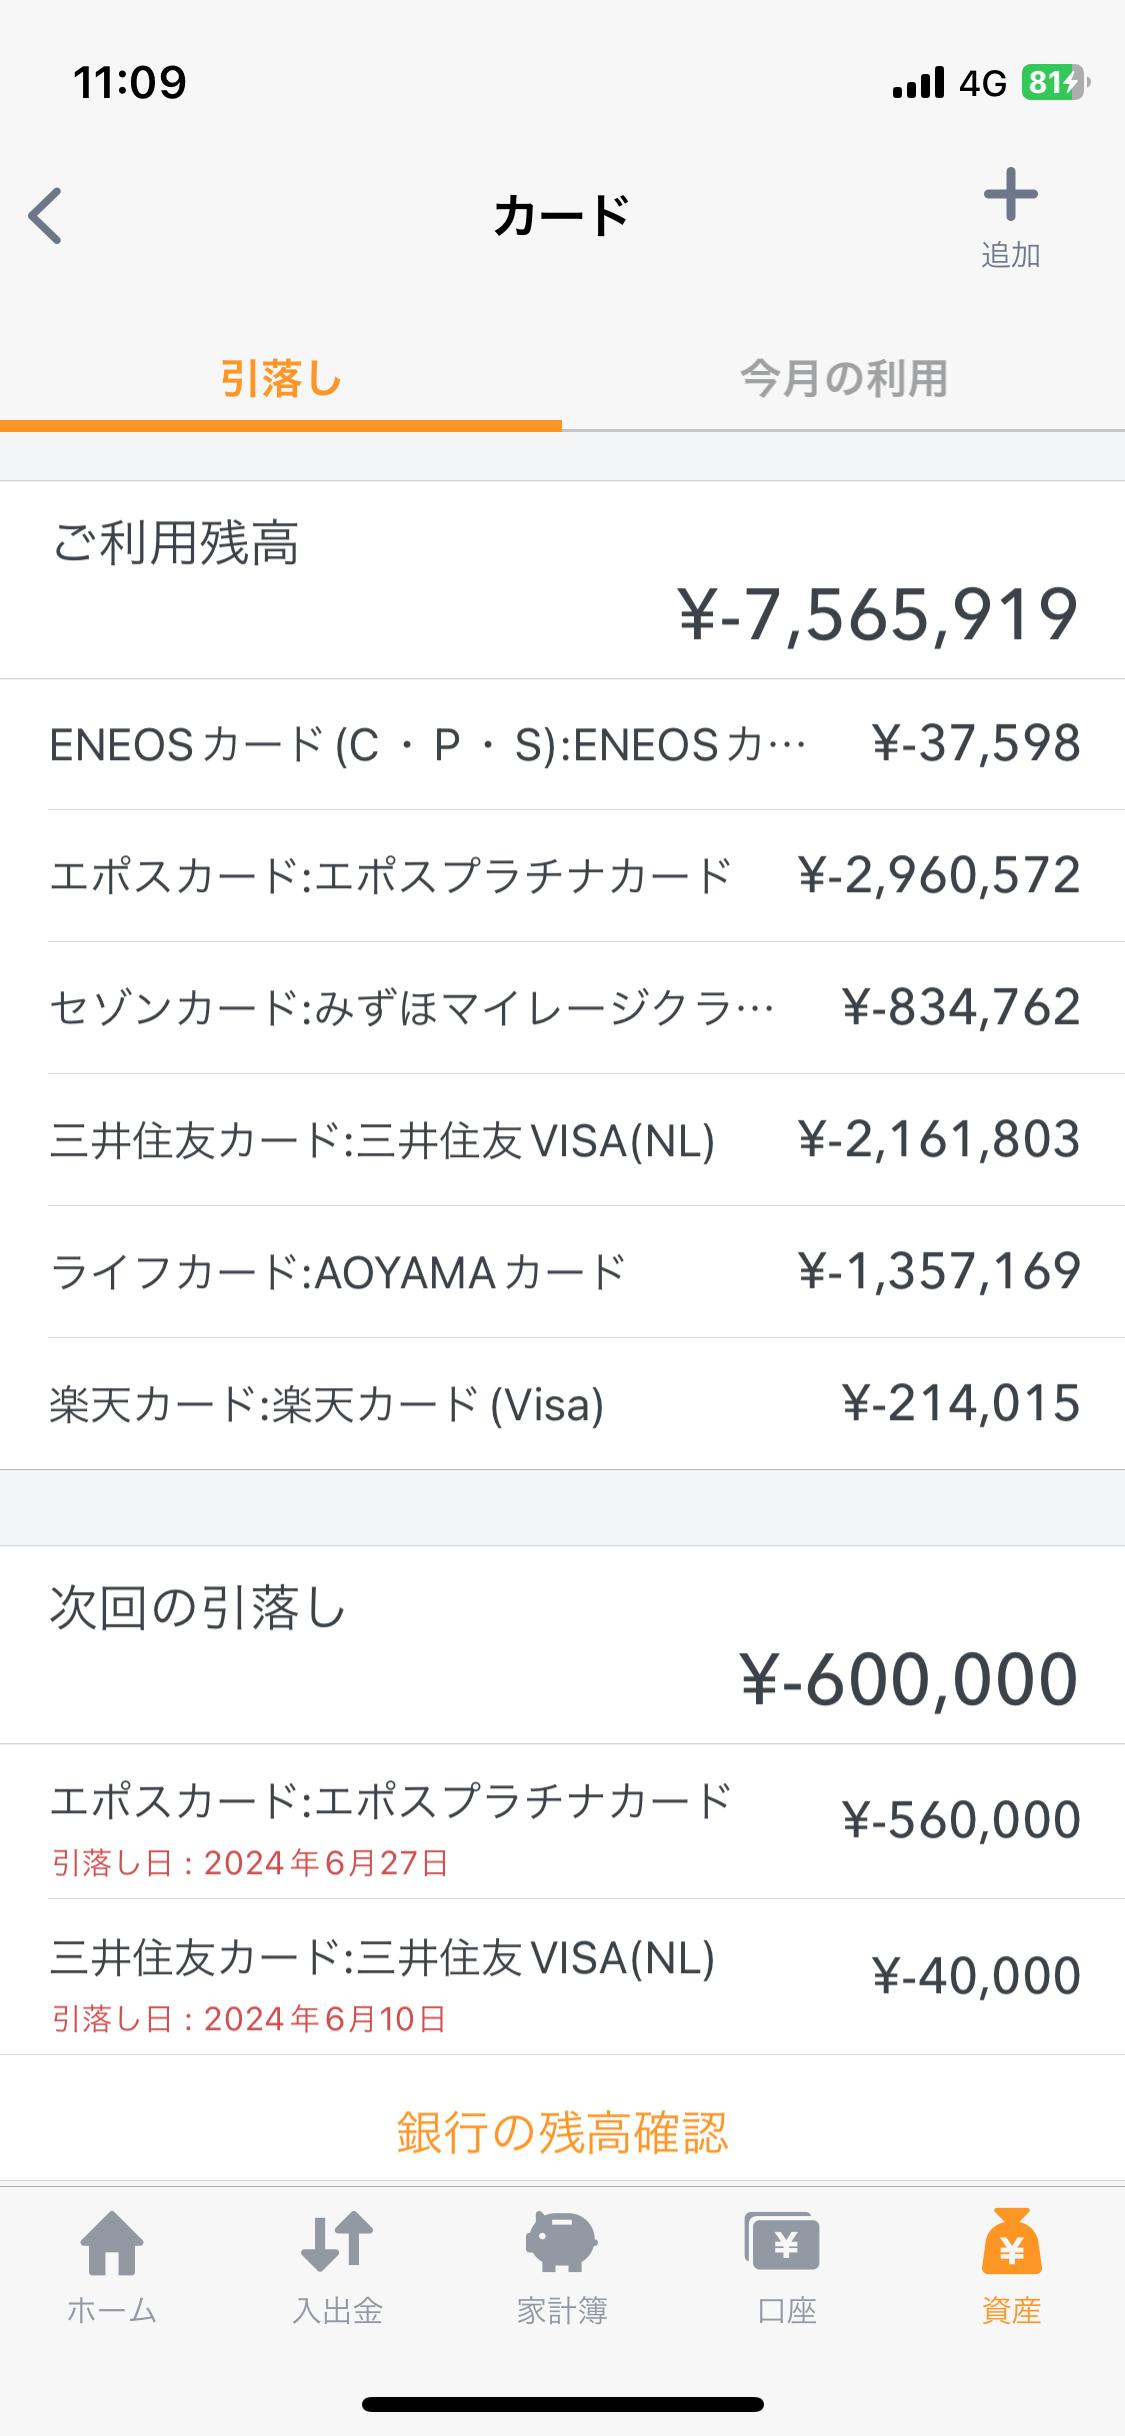Image resolution: width=1125 pixels, height=2436 pixels.
Task: Tap the 三井住友VISA(NL) ¥-2,161,803 balance row
Action: tap(562, 1140)
